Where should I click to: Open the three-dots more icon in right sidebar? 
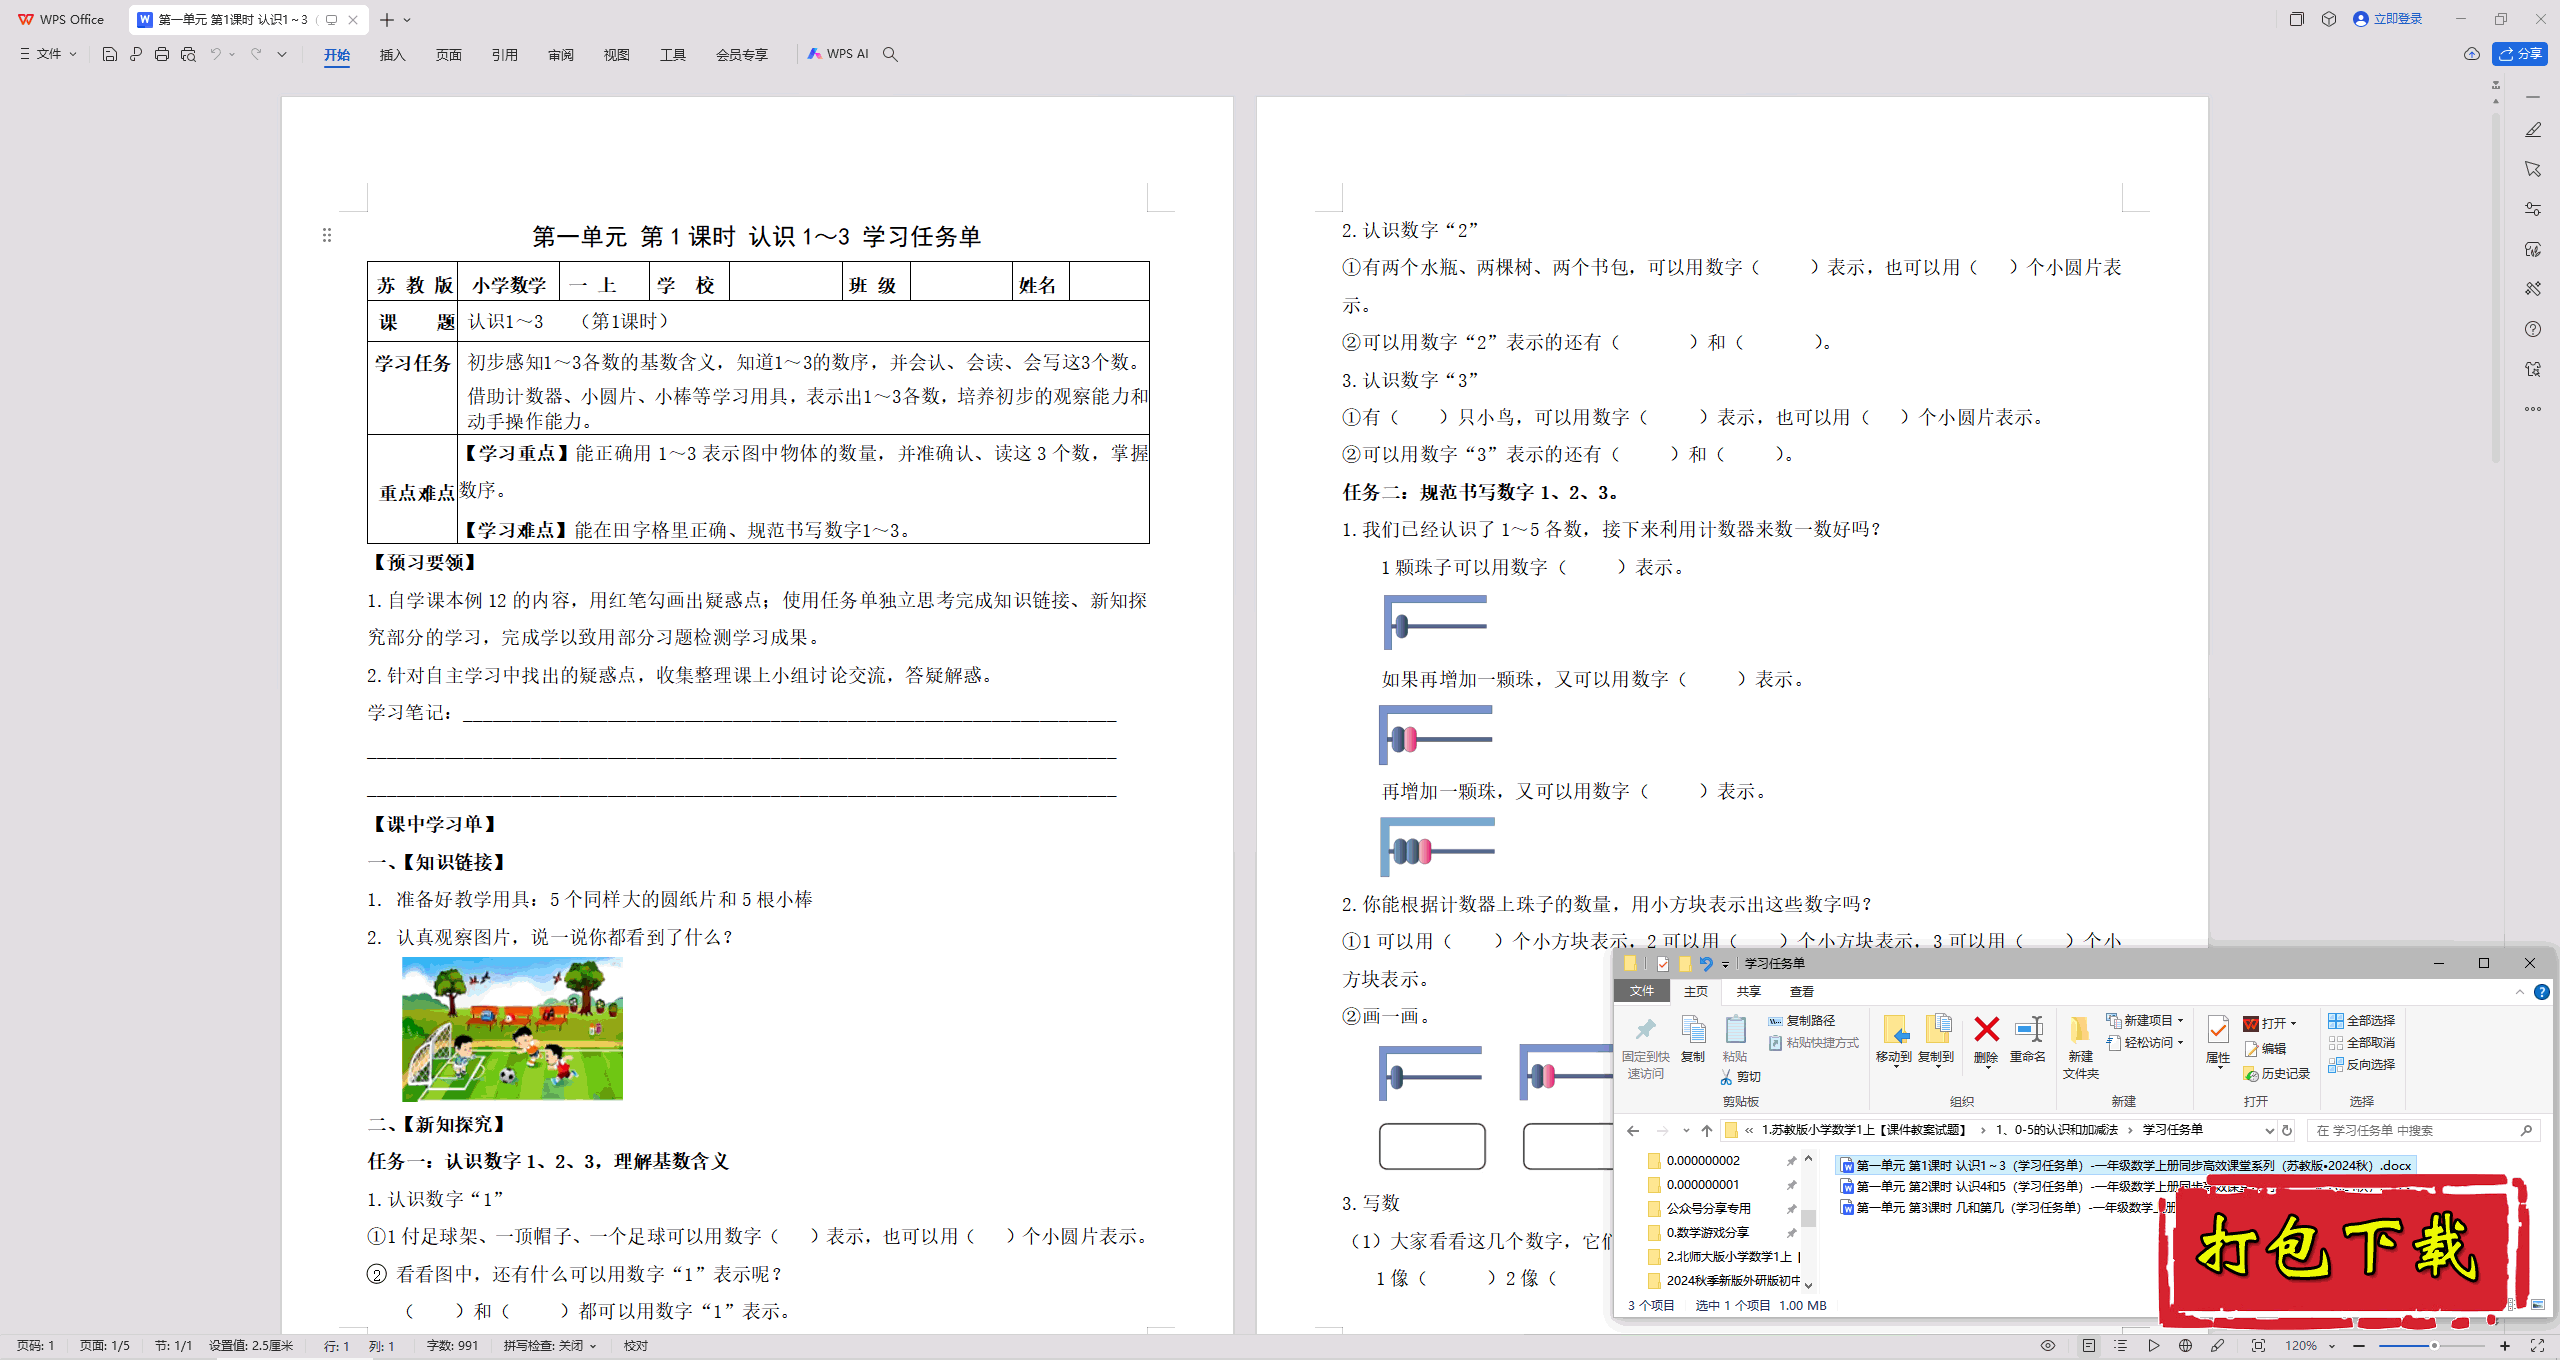point(2533,409)
